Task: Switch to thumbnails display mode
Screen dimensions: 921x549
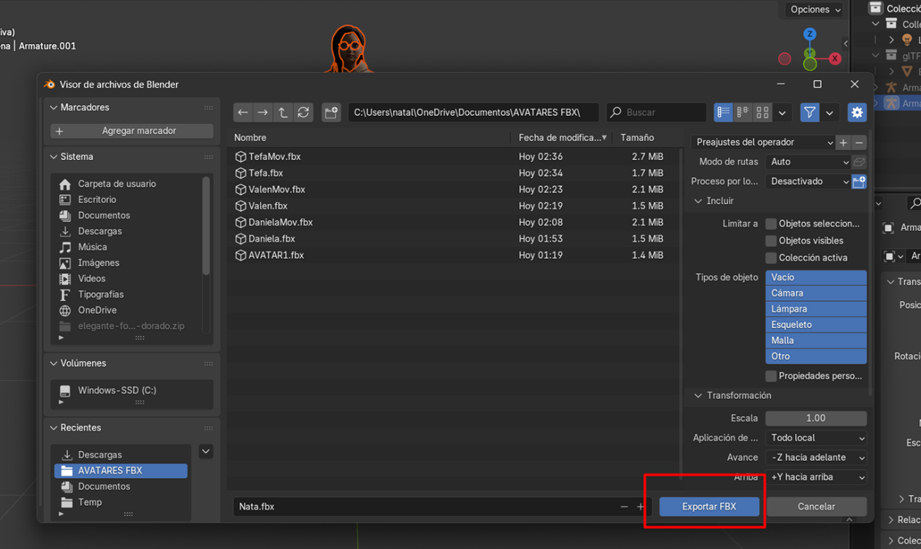Action: point(762,112)
